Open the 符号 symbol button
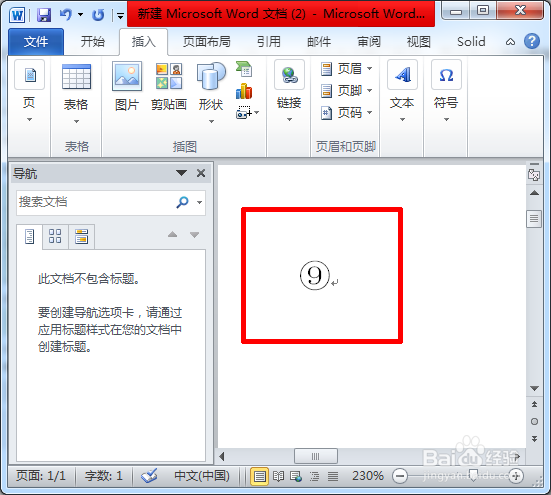The width and height of the screenshot is (551, 495). [446, 91]
